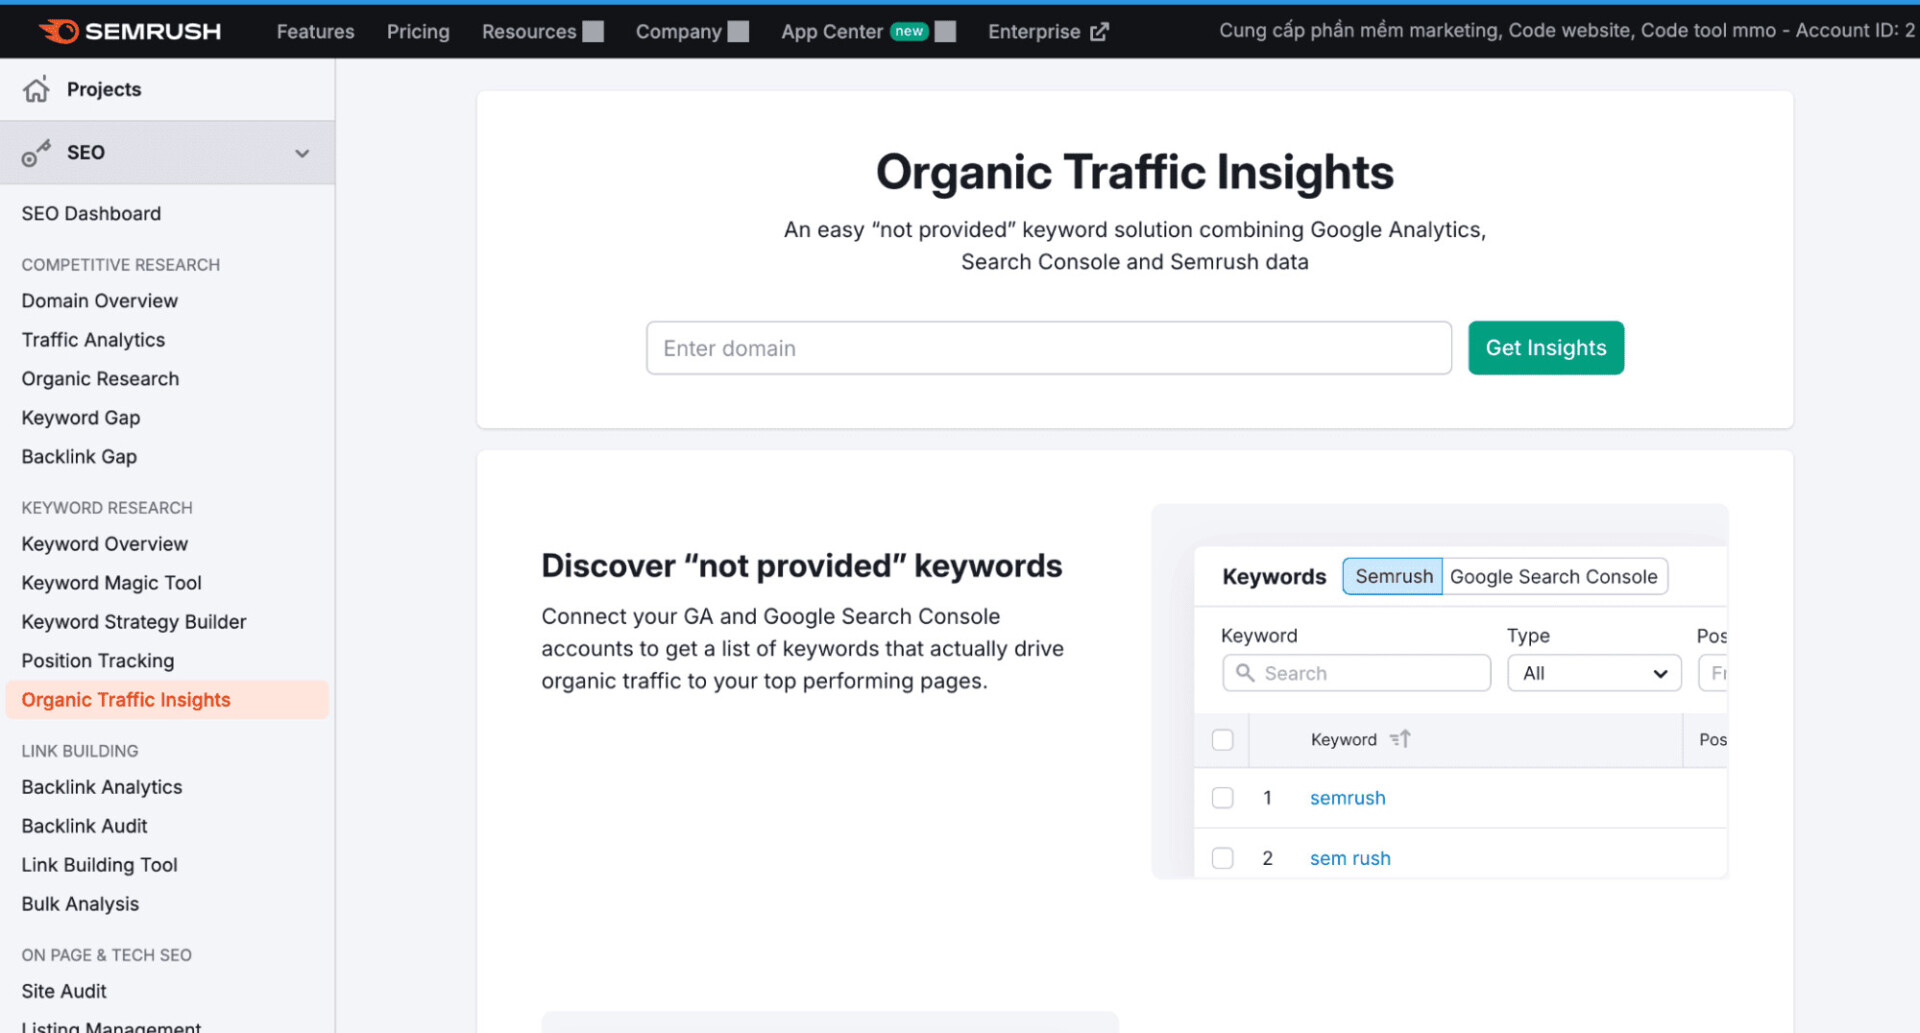Open the Company dropdown arrow
The width and height of the screenshot is (1920, 1033).
[738, 32]
